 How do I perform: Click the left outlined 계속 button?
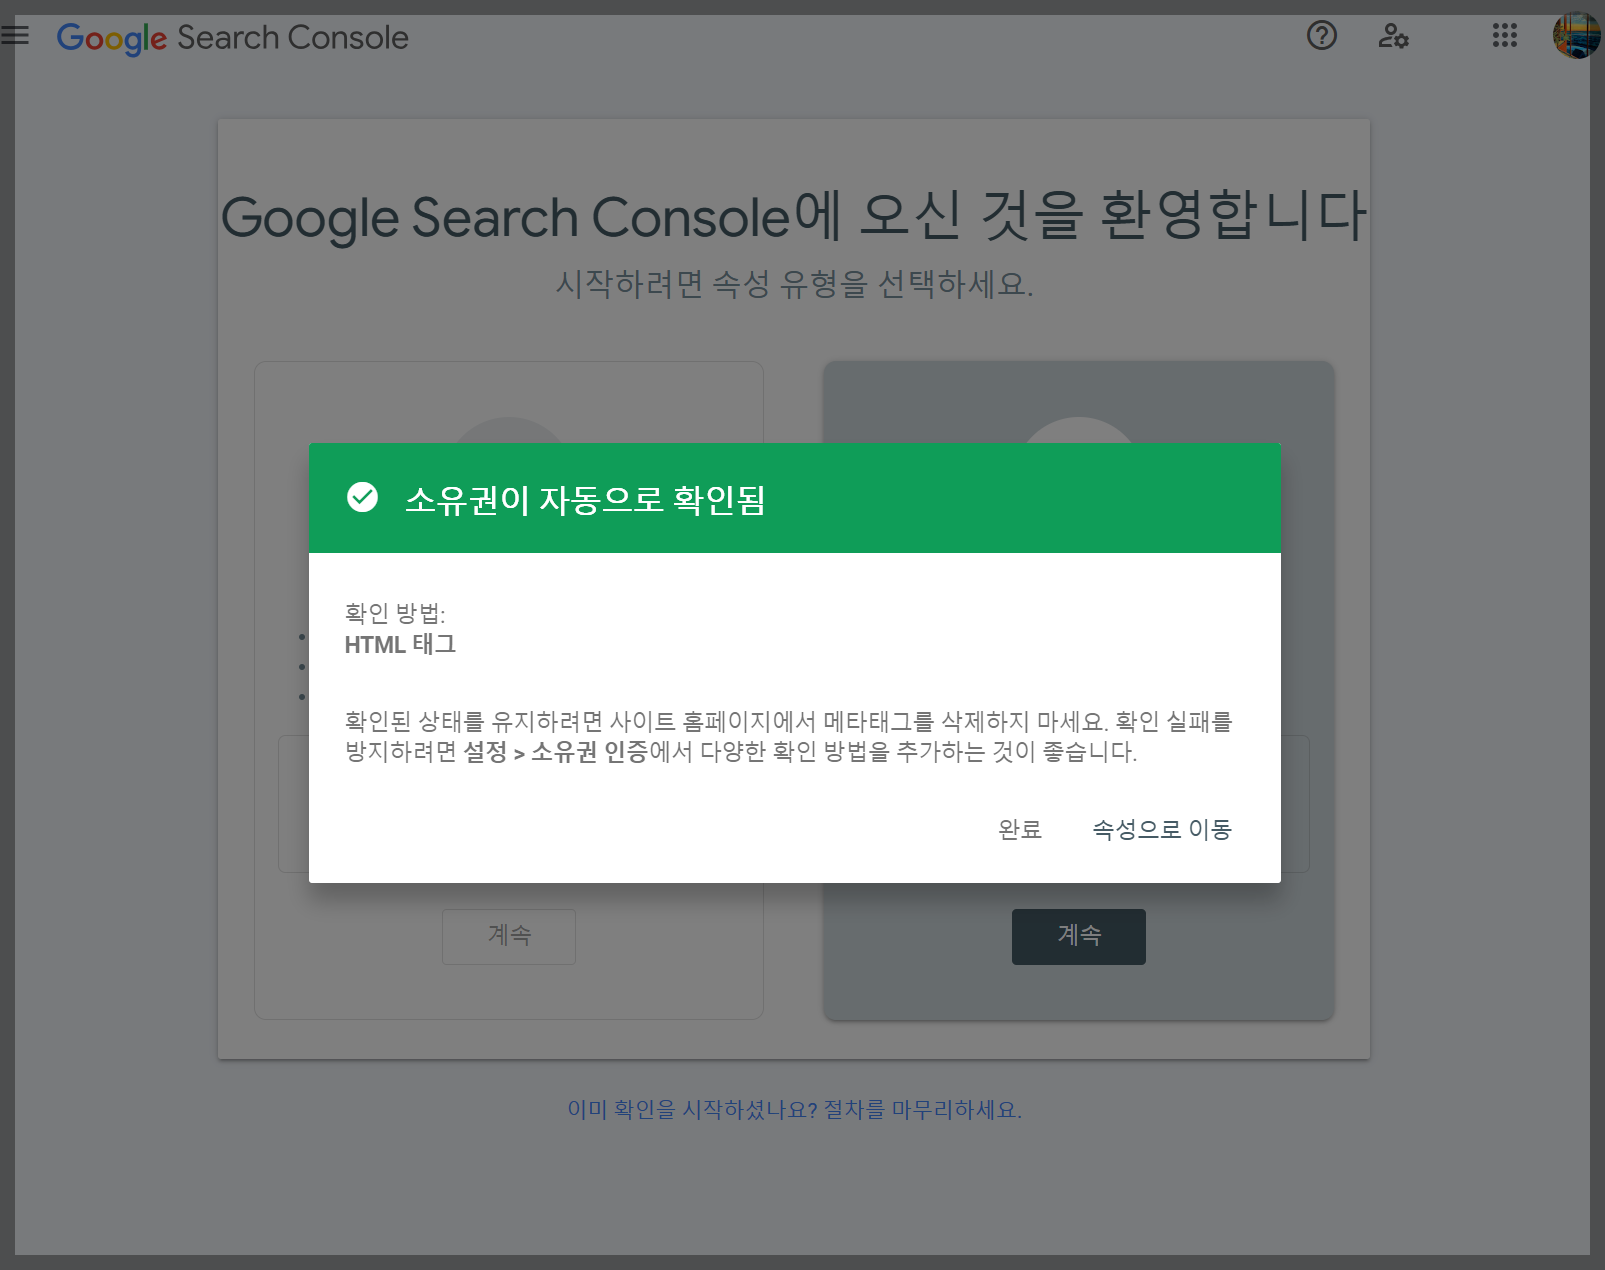[509, 936]
